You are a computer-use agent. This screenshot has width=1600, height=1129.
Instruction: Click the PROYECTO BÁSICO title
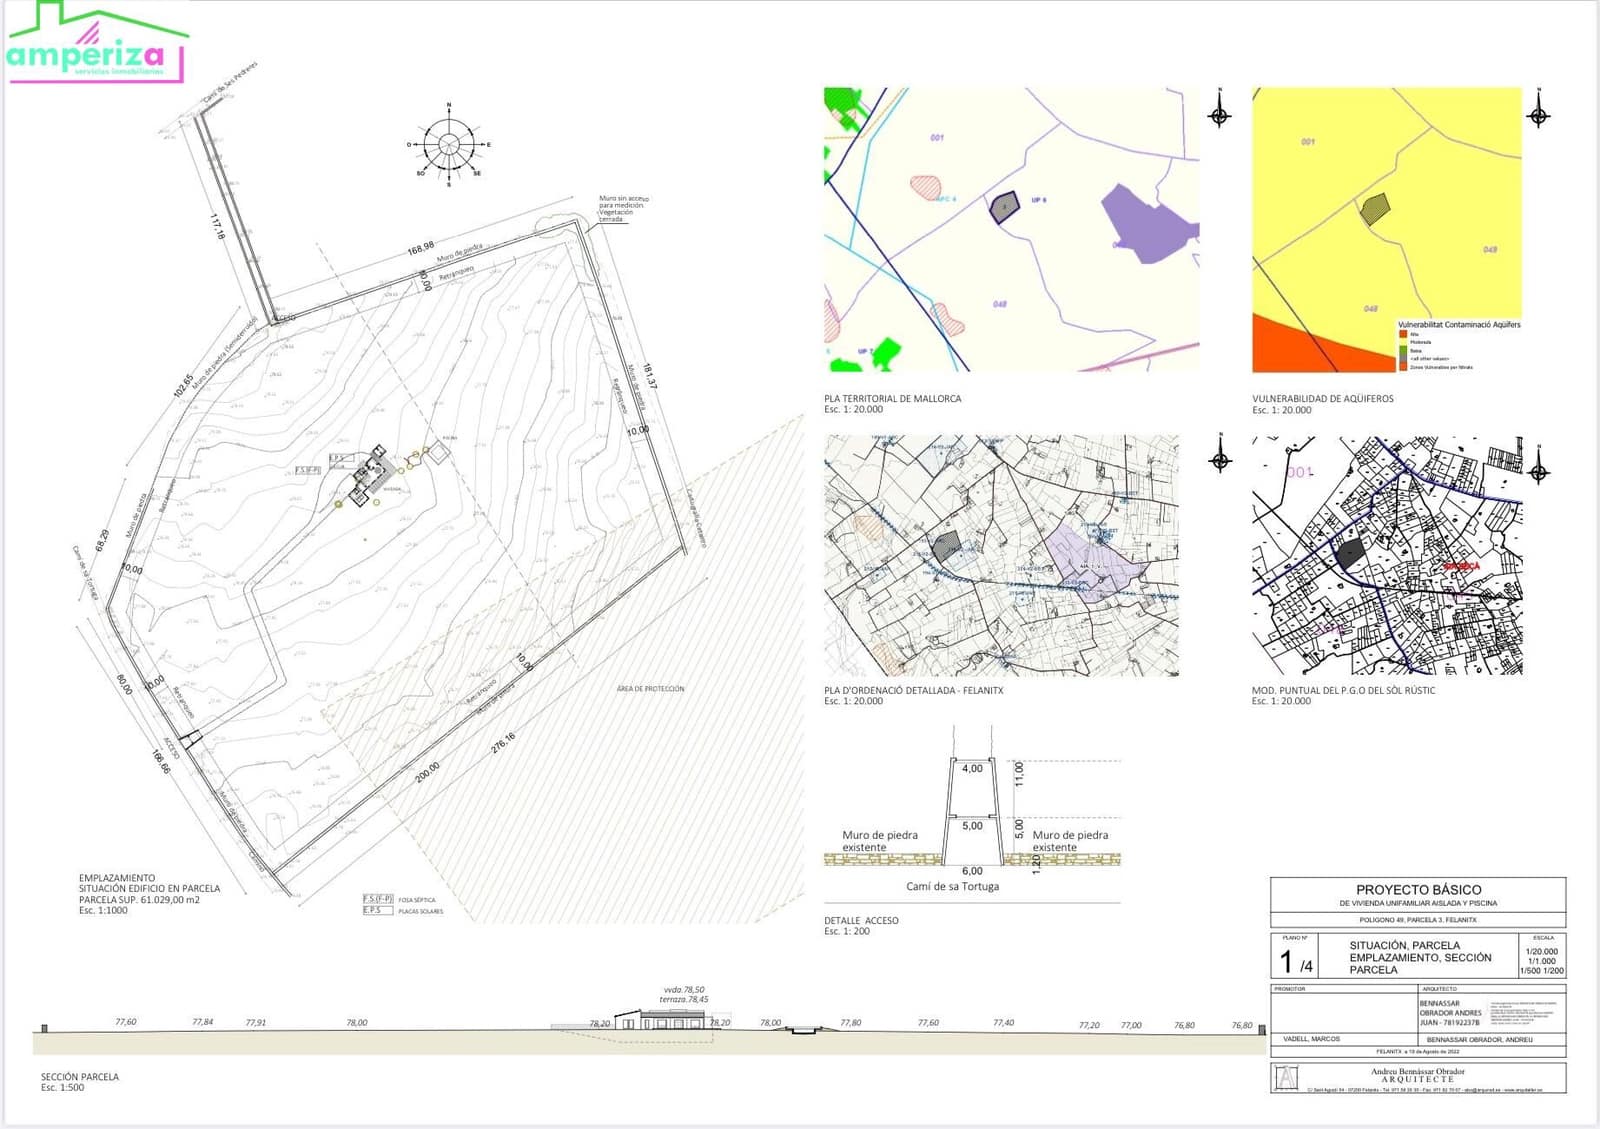coord(1417,889)
